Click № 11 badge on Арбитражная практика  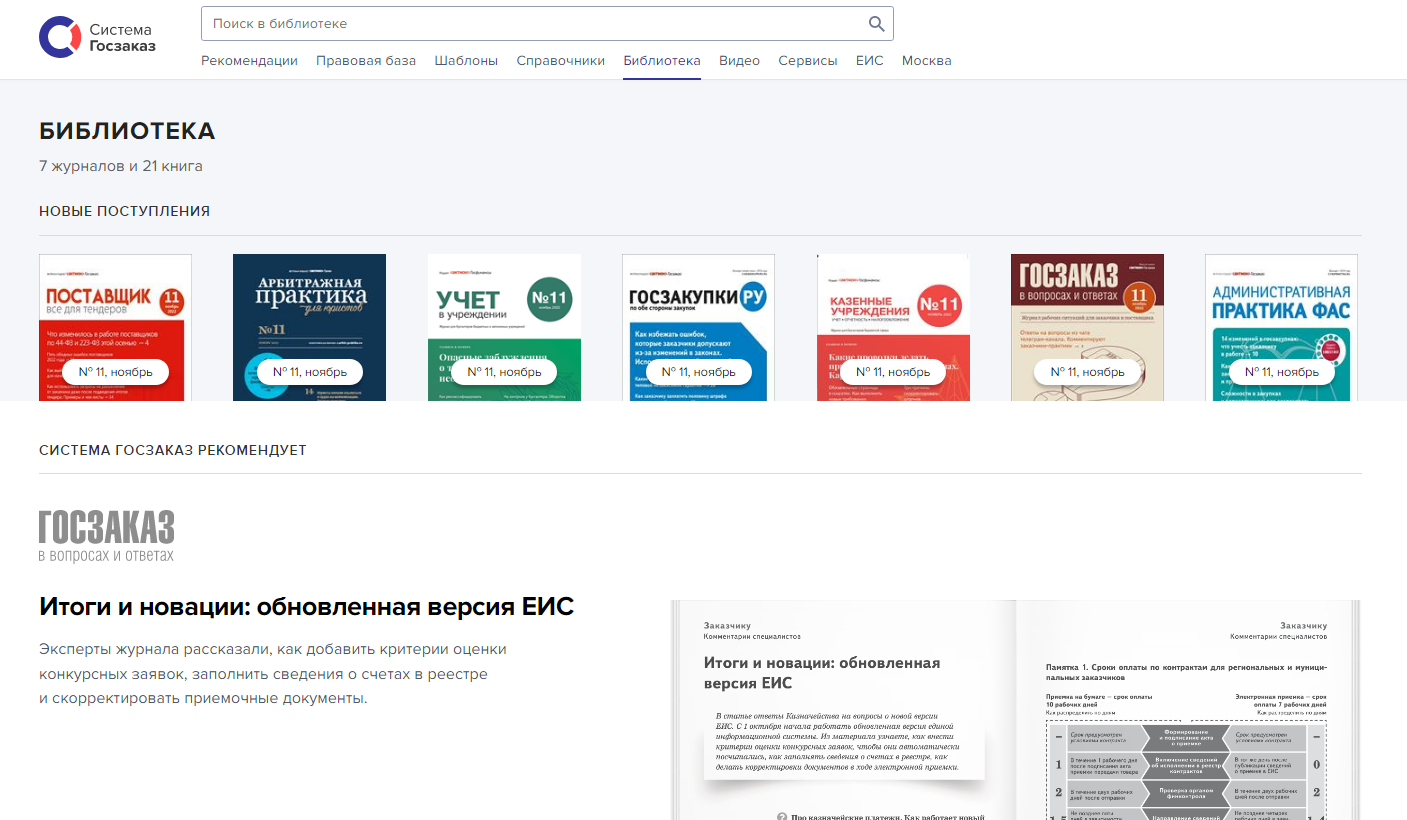click(309, 372)
